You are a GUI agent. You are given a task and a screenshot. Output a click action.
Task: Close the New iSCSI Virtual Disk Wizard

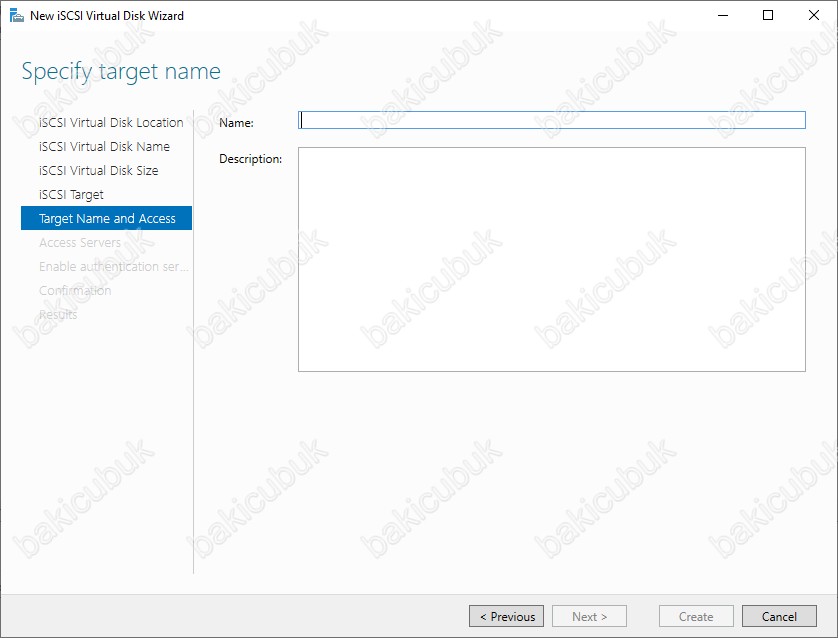(813, 15)
